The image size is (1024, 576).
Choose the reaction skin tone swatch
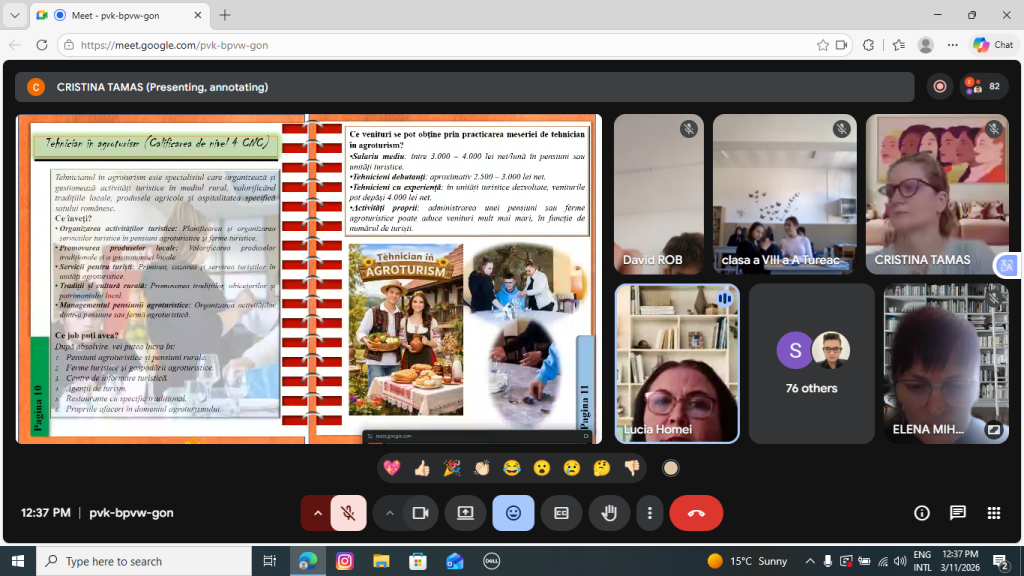tap(671, 467)
